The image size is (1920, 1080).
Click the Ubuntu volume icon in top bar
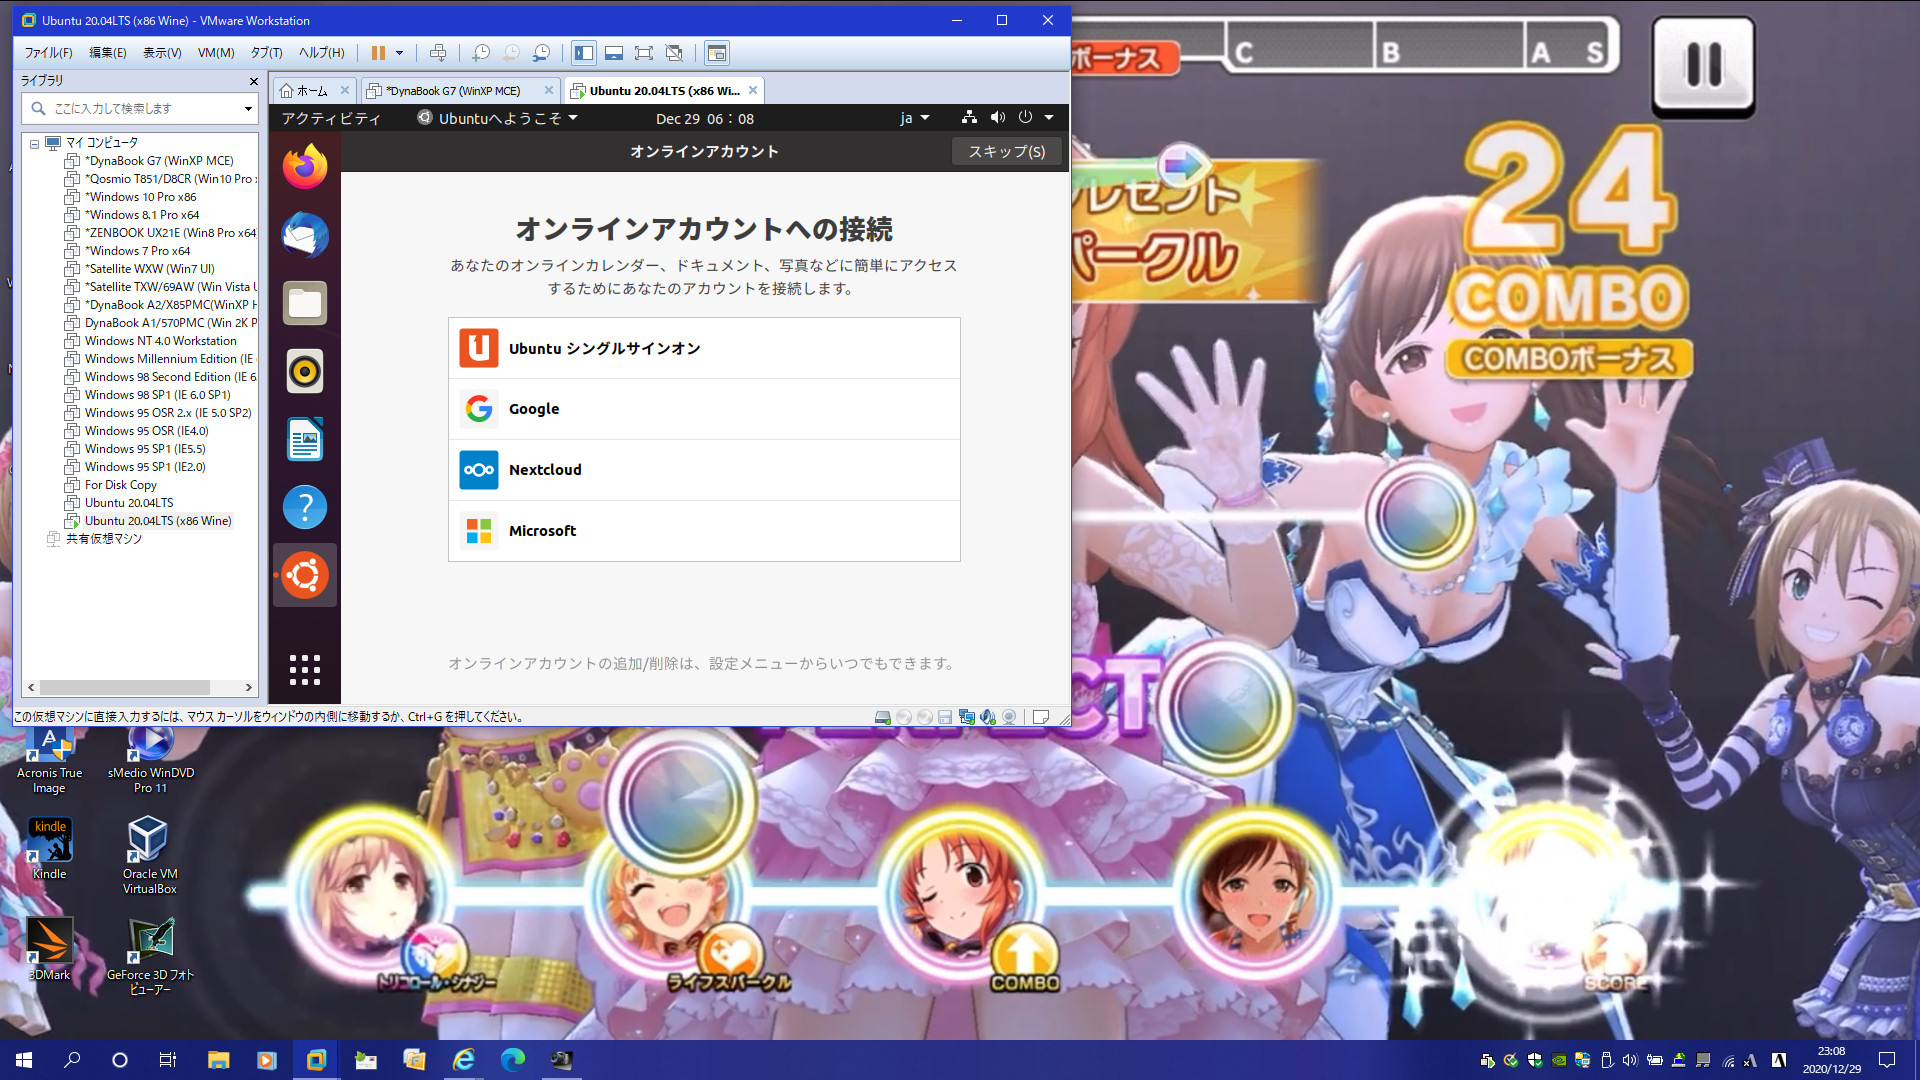[x=997, y=118]
